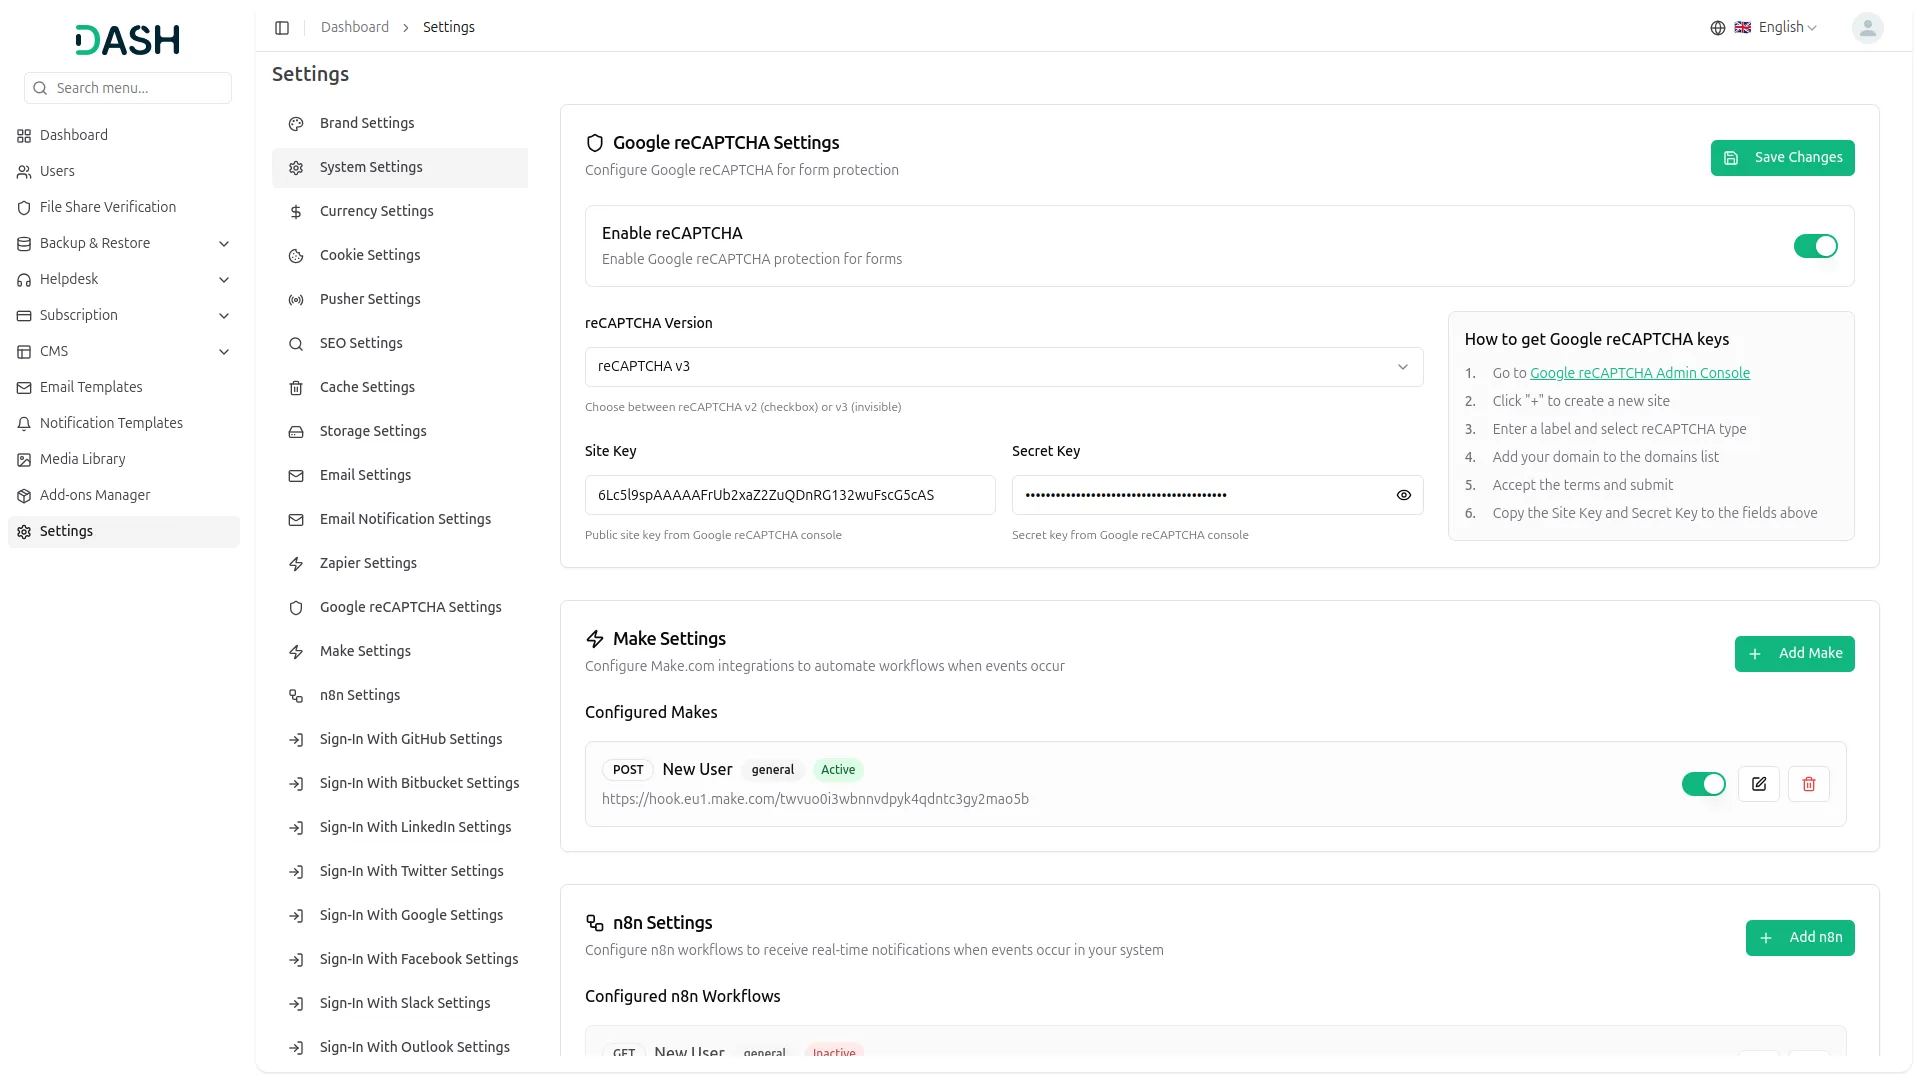The width and height of the screenshot is (1920, 1080).
Task: Click the DASH logo
Action: tap(128, 40)
